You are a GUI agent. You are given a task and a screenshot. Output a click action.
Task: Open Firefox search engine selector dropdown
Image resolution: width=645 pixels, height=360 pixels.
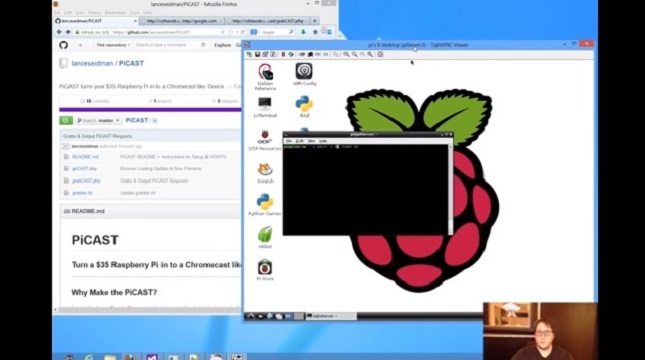coord(255,32)
